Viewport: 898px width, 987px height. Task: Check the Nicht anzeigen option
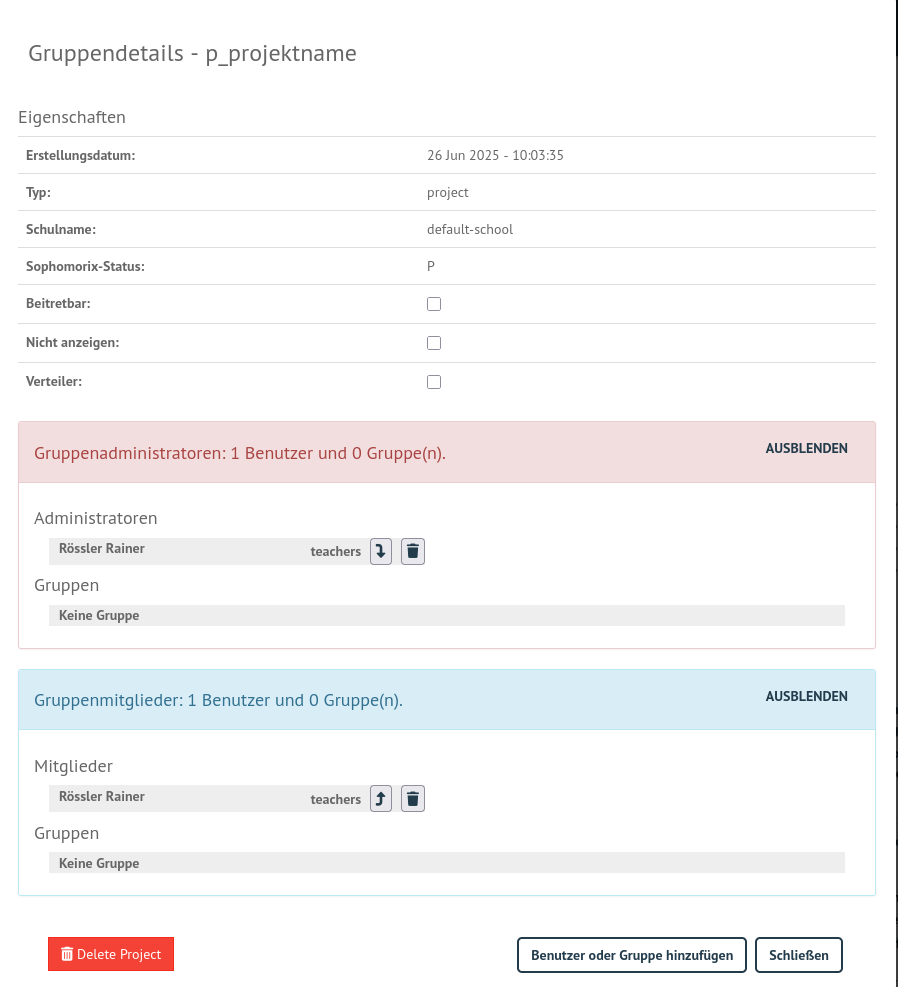point(434,343)
